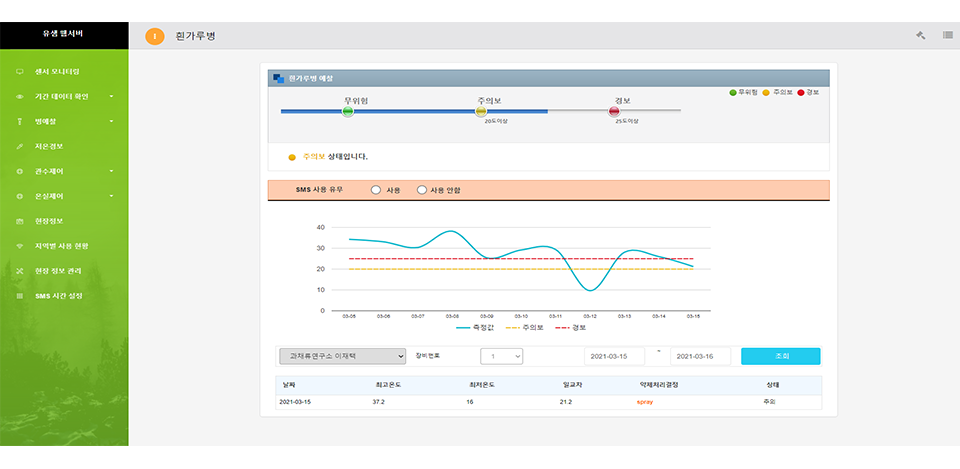Click the hammer icon in top-right header

[921, 35]
